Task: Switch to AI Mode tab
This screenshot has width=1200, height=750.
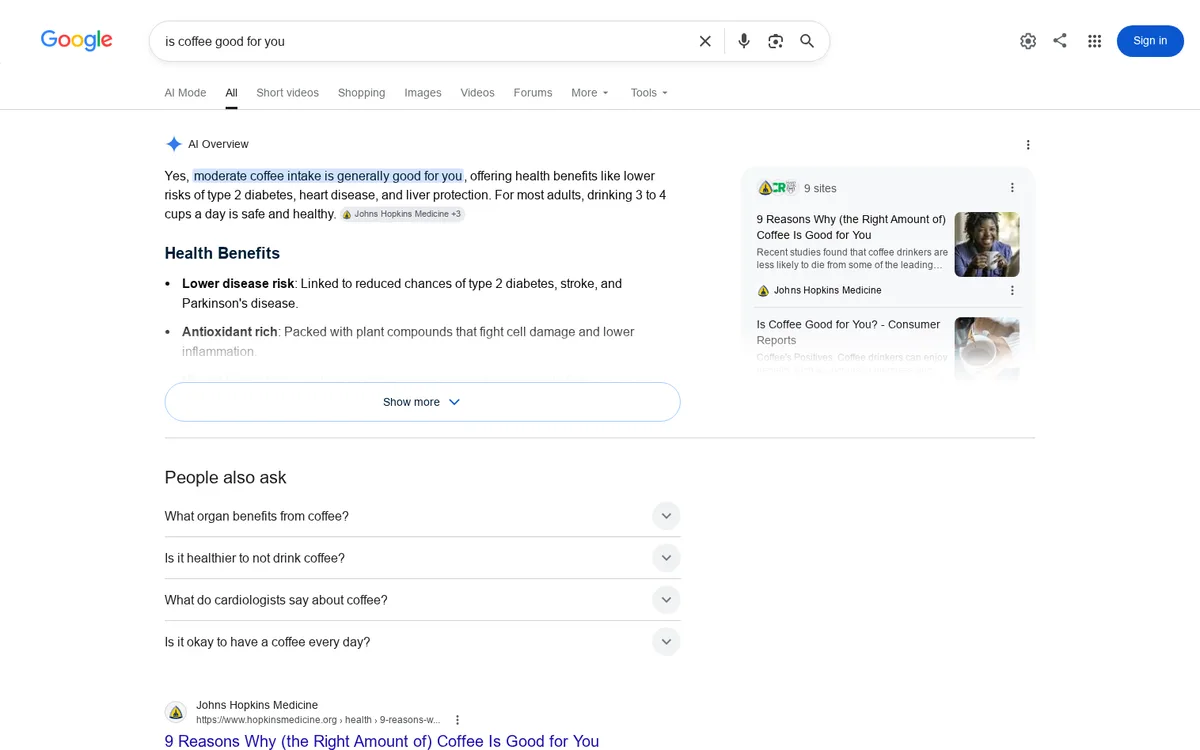Action: (x=185, y=93)
